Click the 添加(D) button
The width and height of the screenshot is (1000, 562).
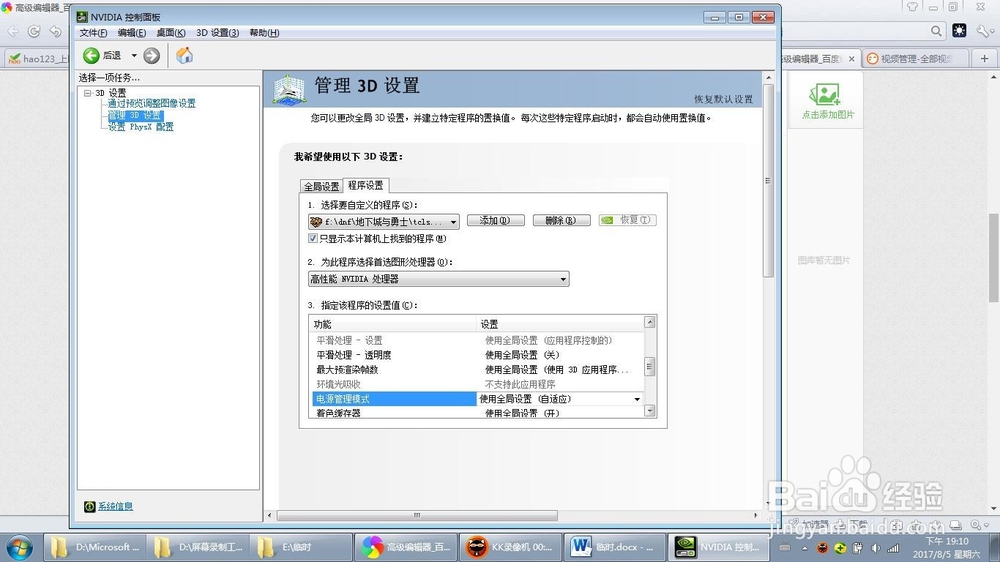tap(496, 220)
